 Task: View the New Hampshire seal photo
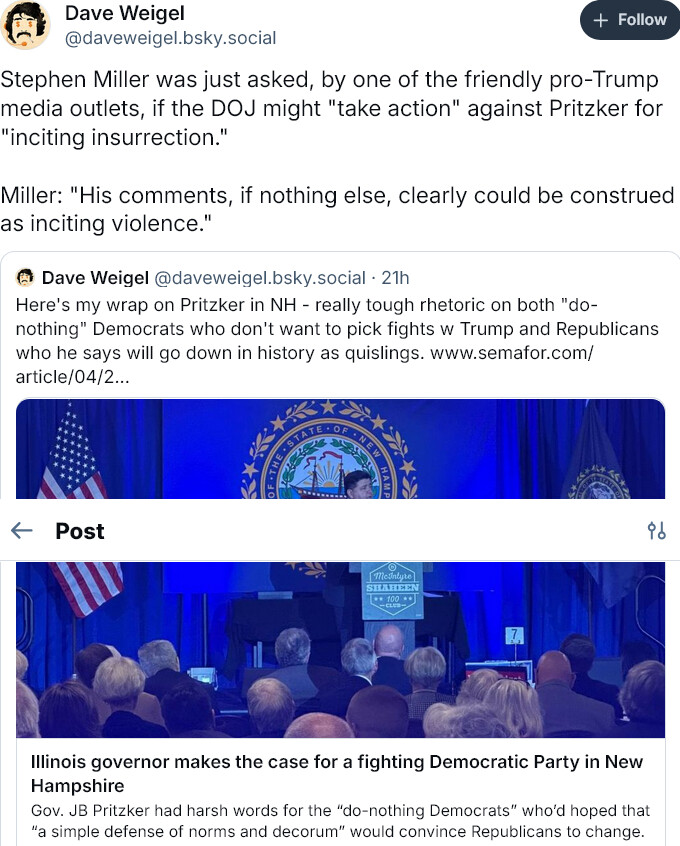coord(341,448)
